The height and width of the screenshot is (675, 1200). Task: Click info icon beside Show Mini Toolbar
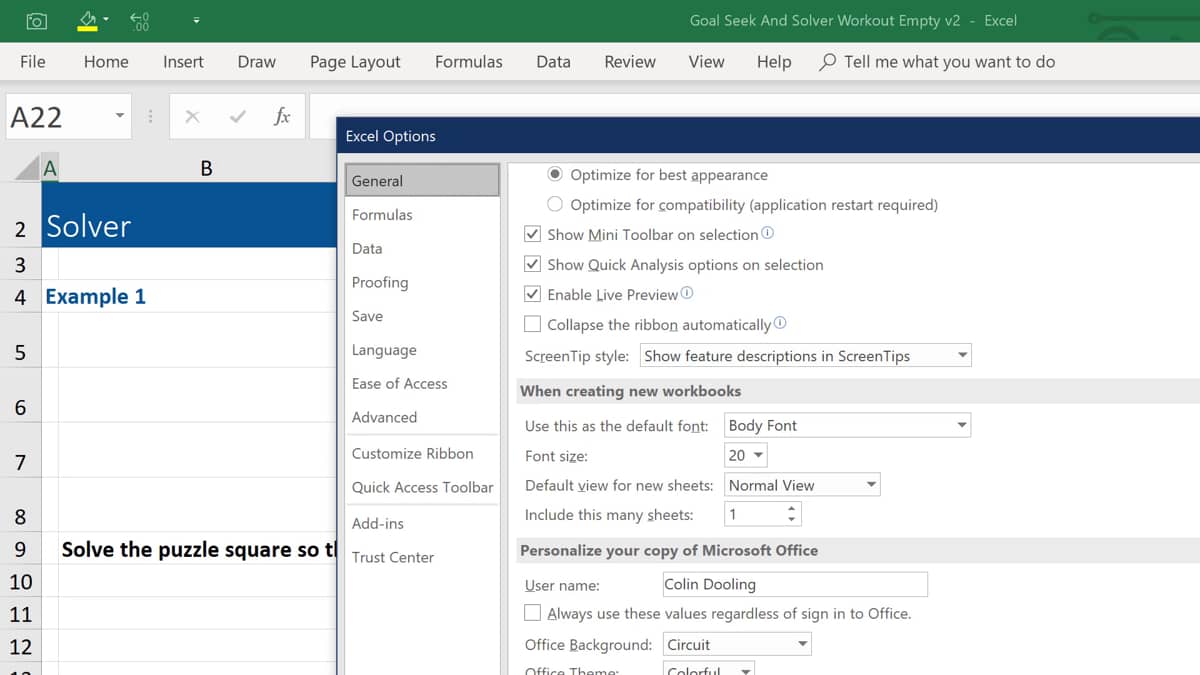(x=767, y=233)
